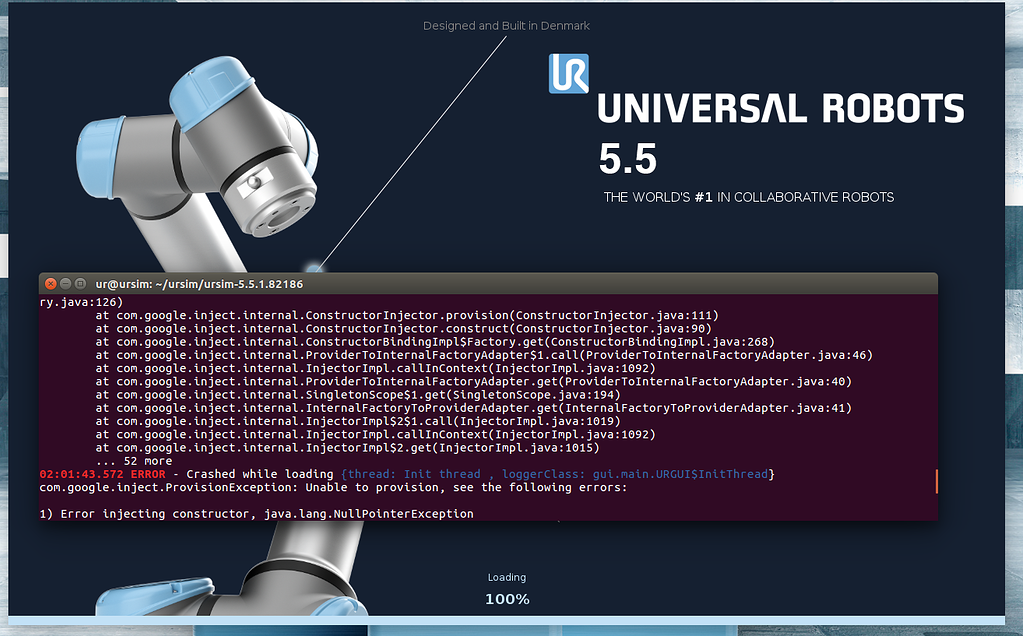Viewport: 1023px width, 636px height.
Task: Maximize the ursim terminal window
Action: pos(78,283)
